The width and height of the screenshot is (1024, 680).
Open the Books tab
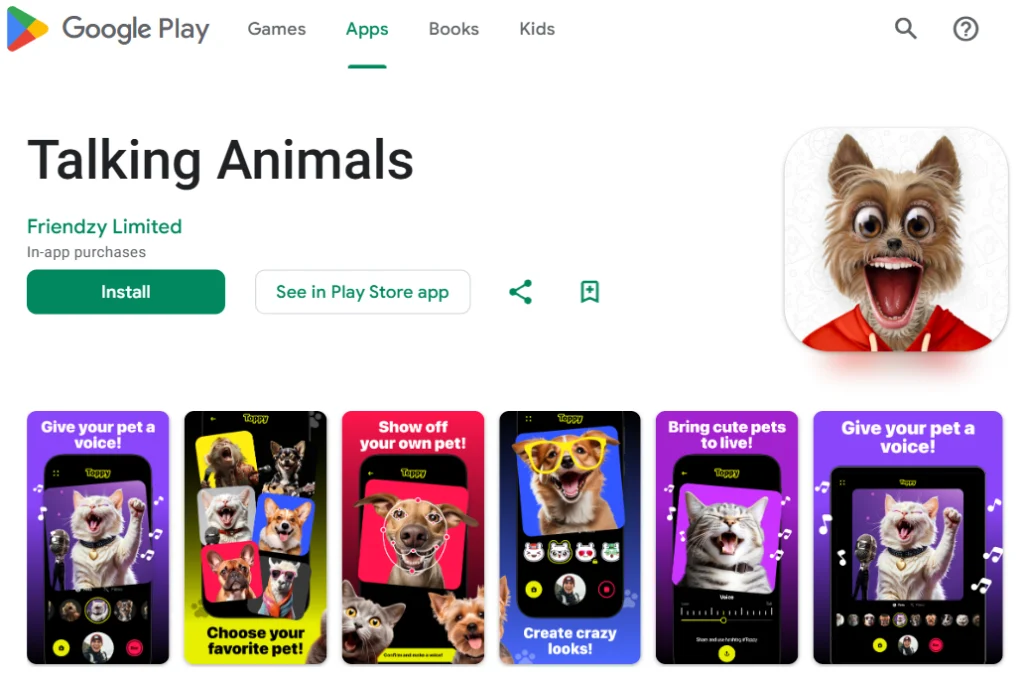click(453, 29)
